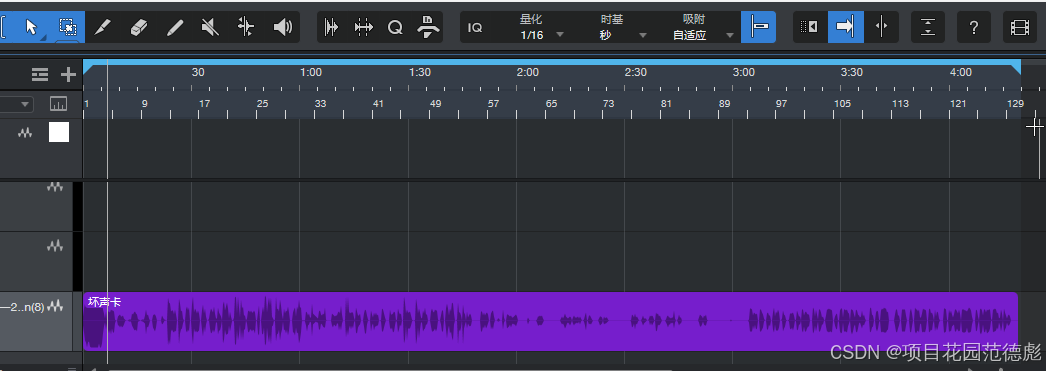Screen dimensions: 1046x371
Task: Toggle IQ input quantize
Action: pos(475,27)
